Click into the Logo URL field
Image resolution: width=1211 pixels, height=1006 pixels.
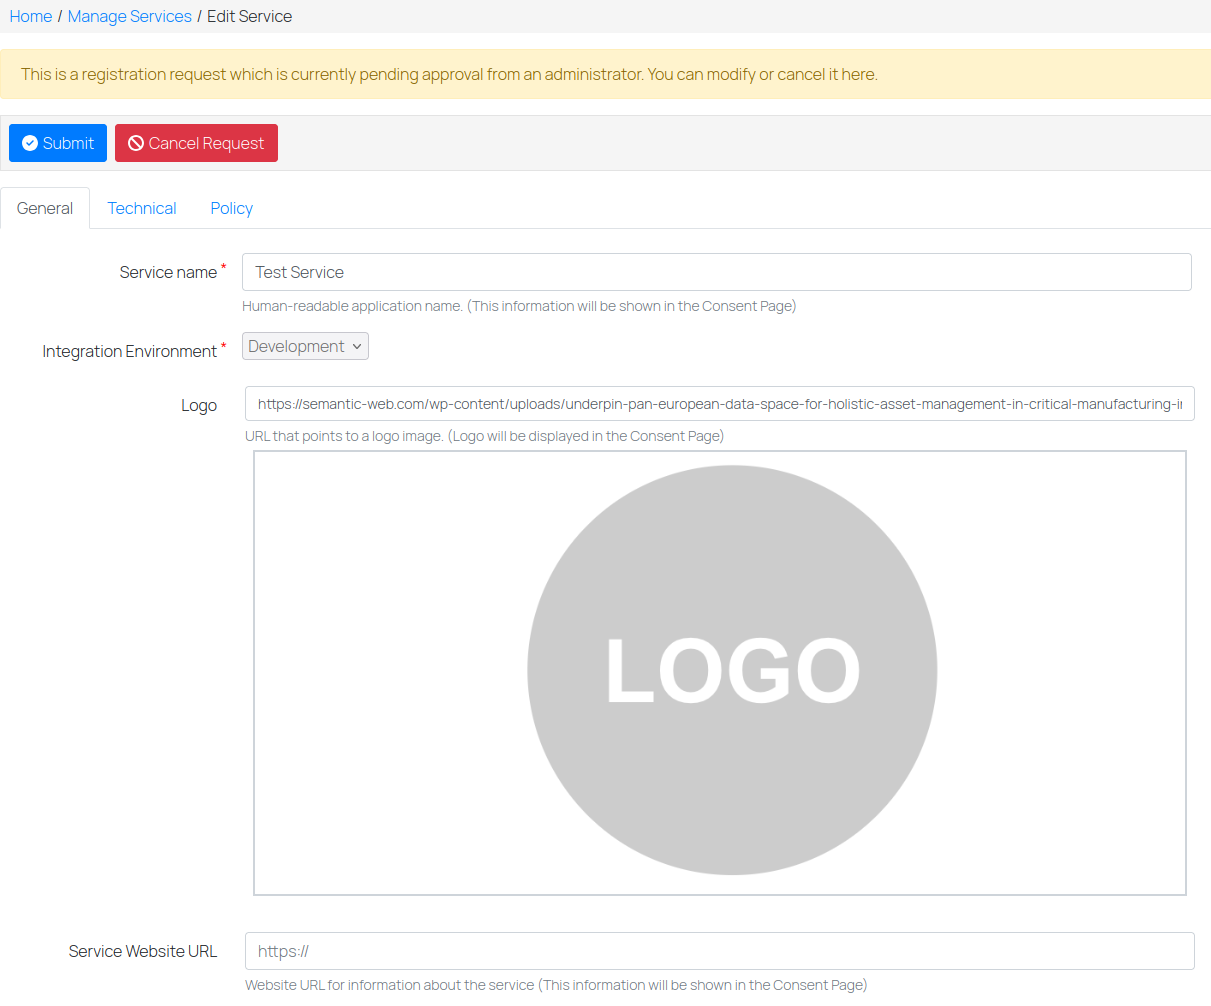719,404
